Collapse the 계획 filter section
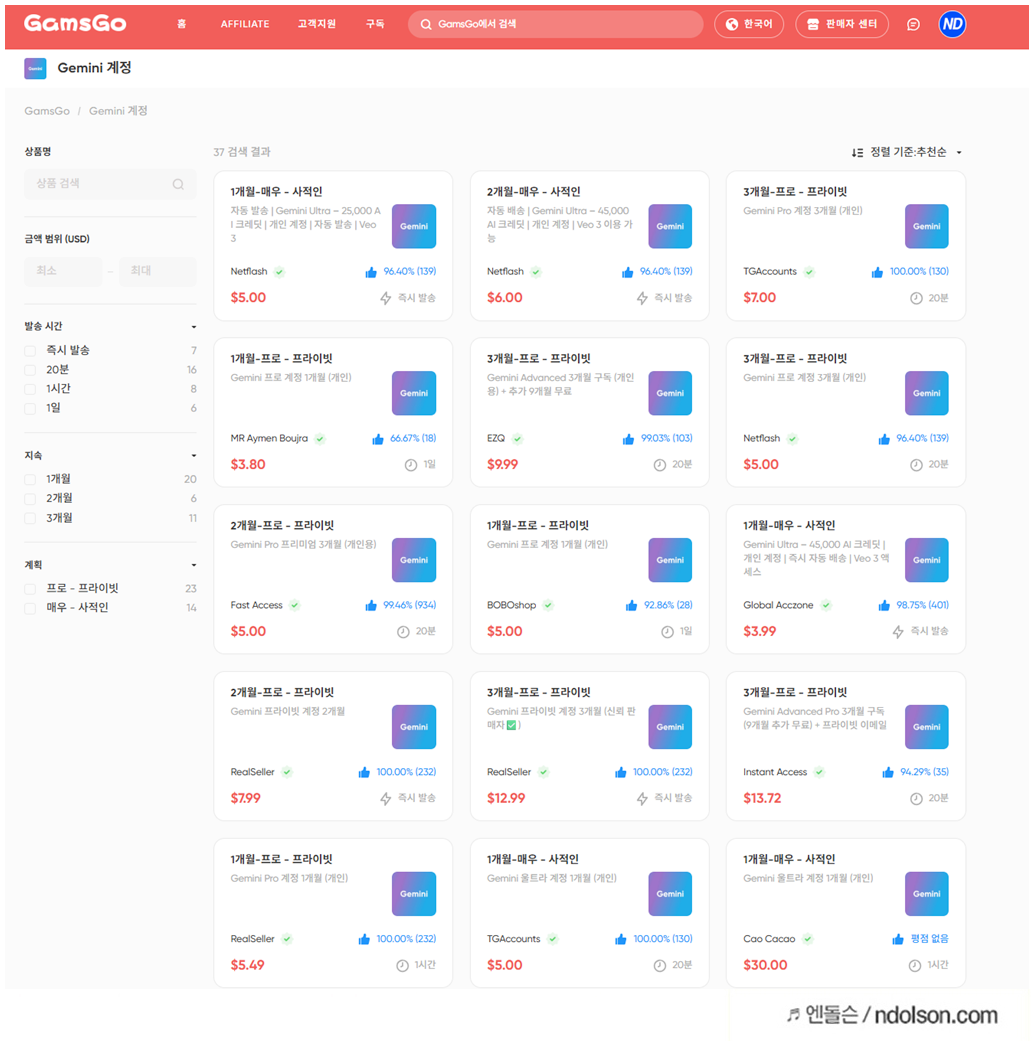 [193, 565]
